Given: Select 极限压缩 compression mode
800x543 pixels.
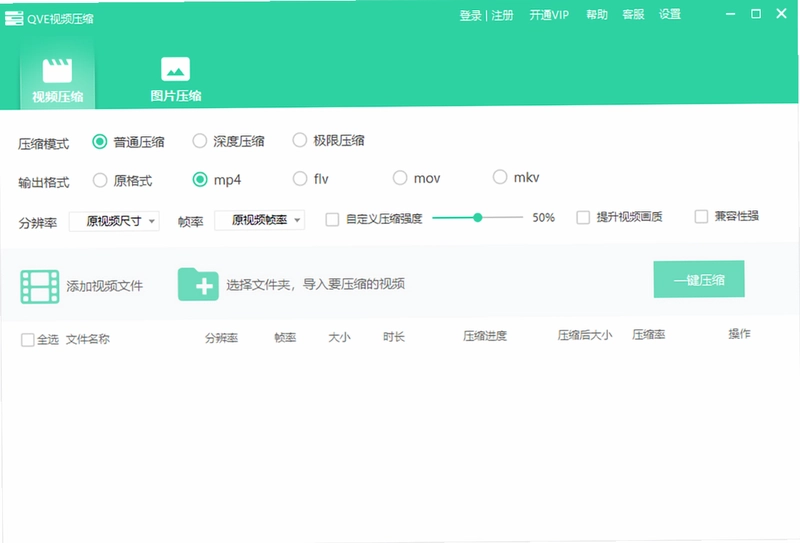Looking at the screenshot, I should (299, 140).
